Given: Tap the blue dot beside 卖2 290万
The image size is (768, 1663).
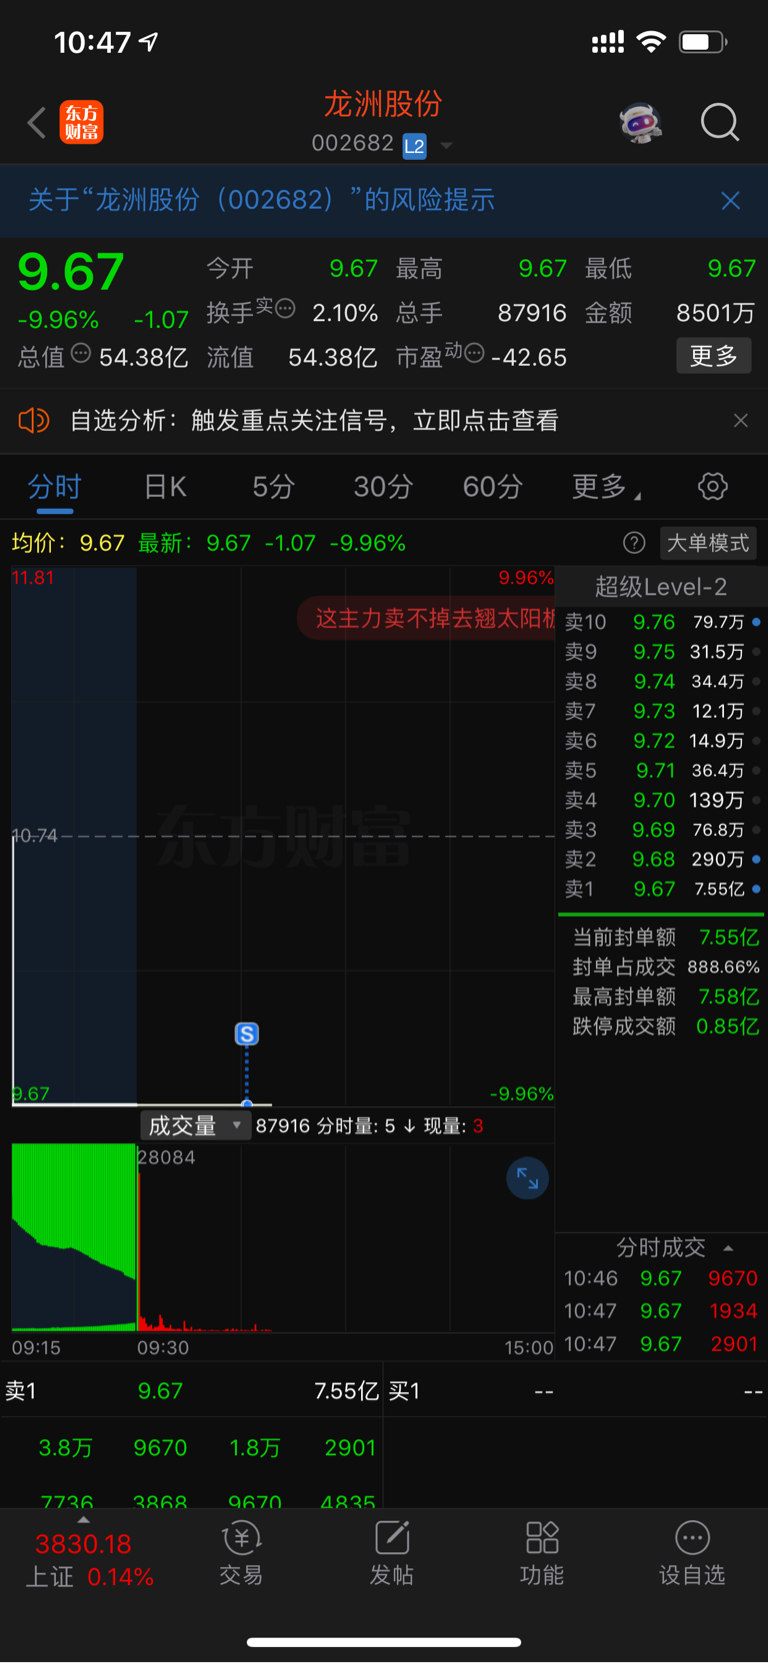Looking at the screenshot, I should point(756,859).
